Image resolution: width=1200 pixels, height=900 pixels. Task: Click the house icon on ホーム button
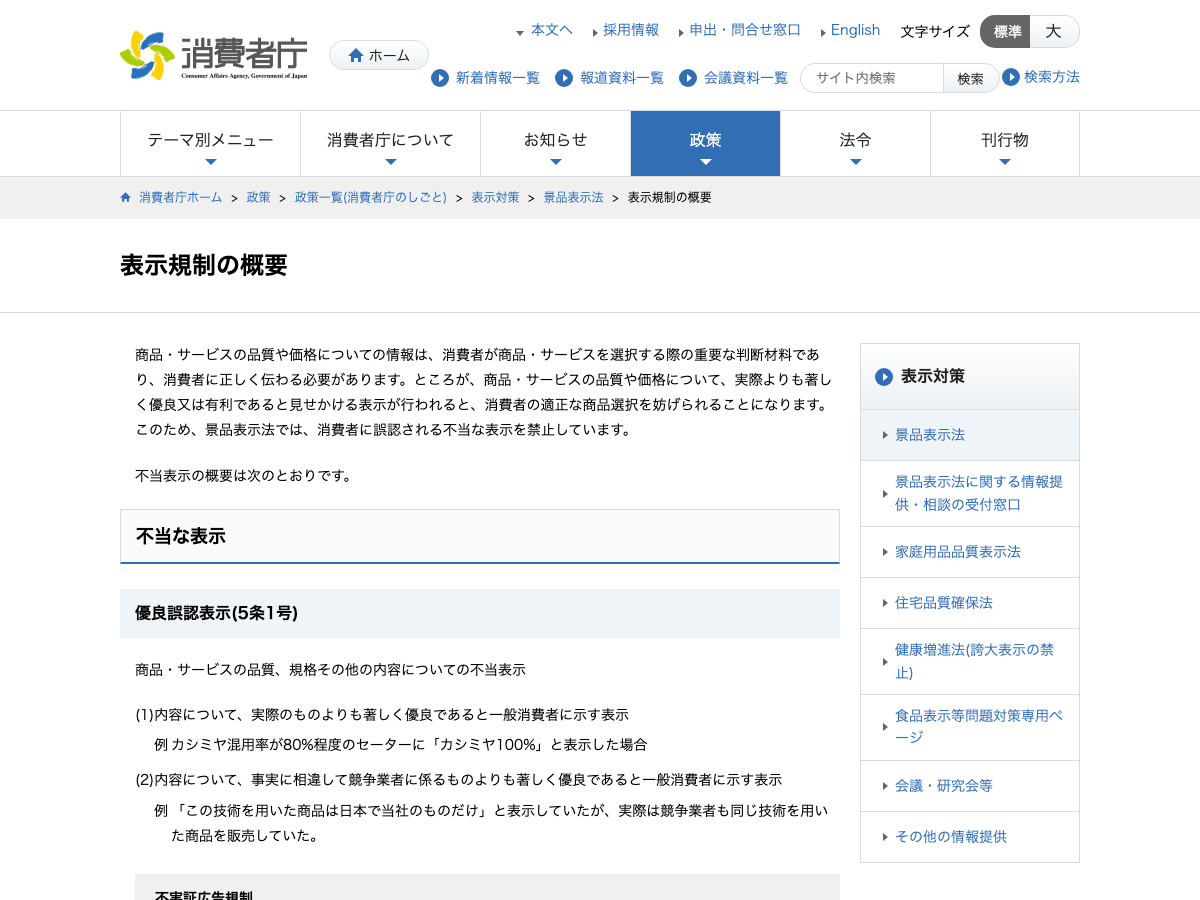pos(355,55)
